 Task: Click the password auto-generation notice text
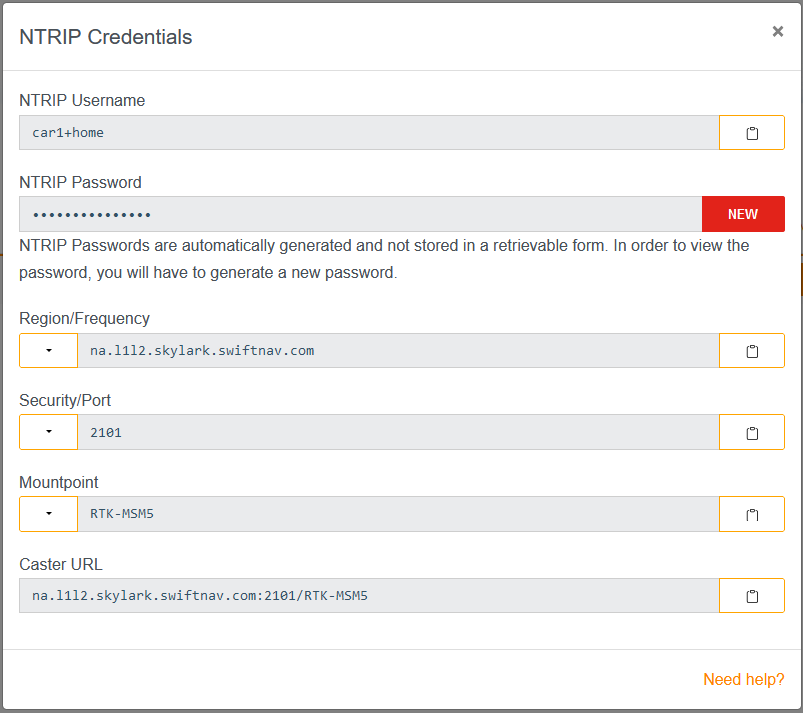(x=384, y=259)
